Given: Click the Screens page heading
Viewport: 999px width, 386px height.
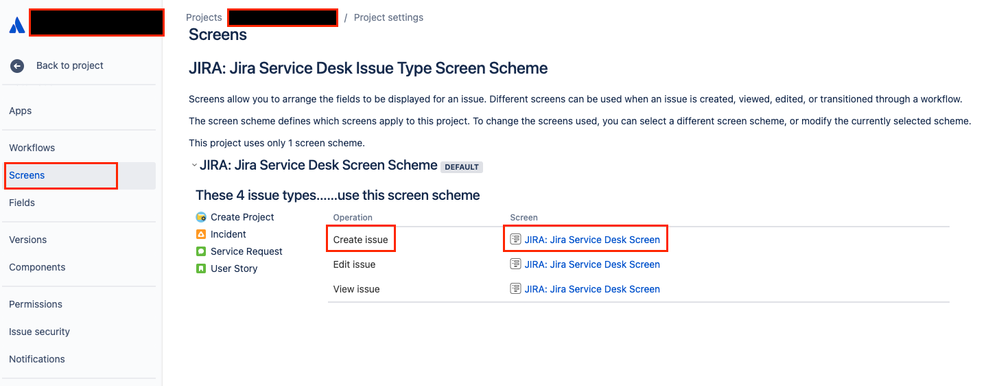Looking at the screenshot, I should click(x=218, y=34).
